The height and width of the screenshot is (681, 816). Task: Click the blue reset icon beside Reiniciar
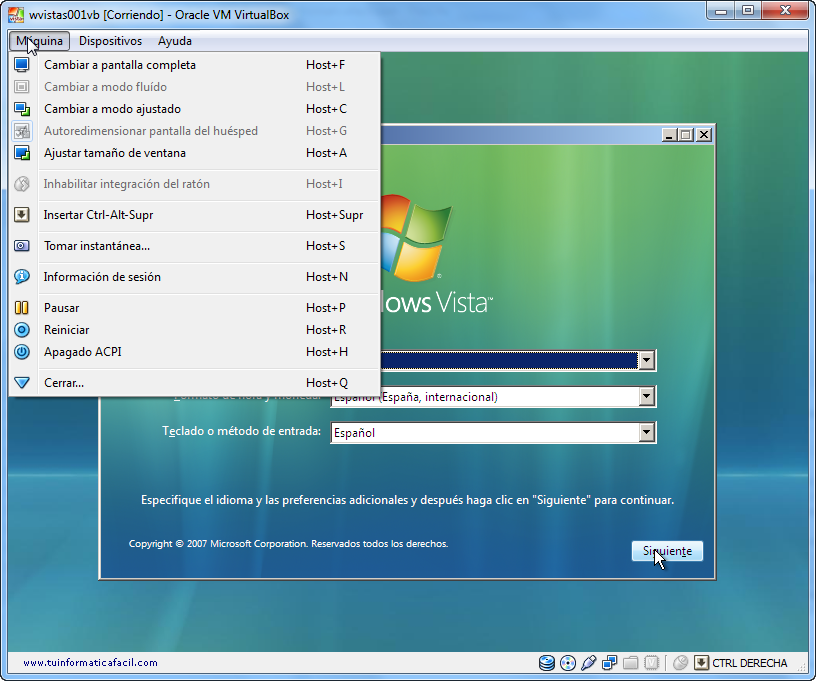coord(21,330)
